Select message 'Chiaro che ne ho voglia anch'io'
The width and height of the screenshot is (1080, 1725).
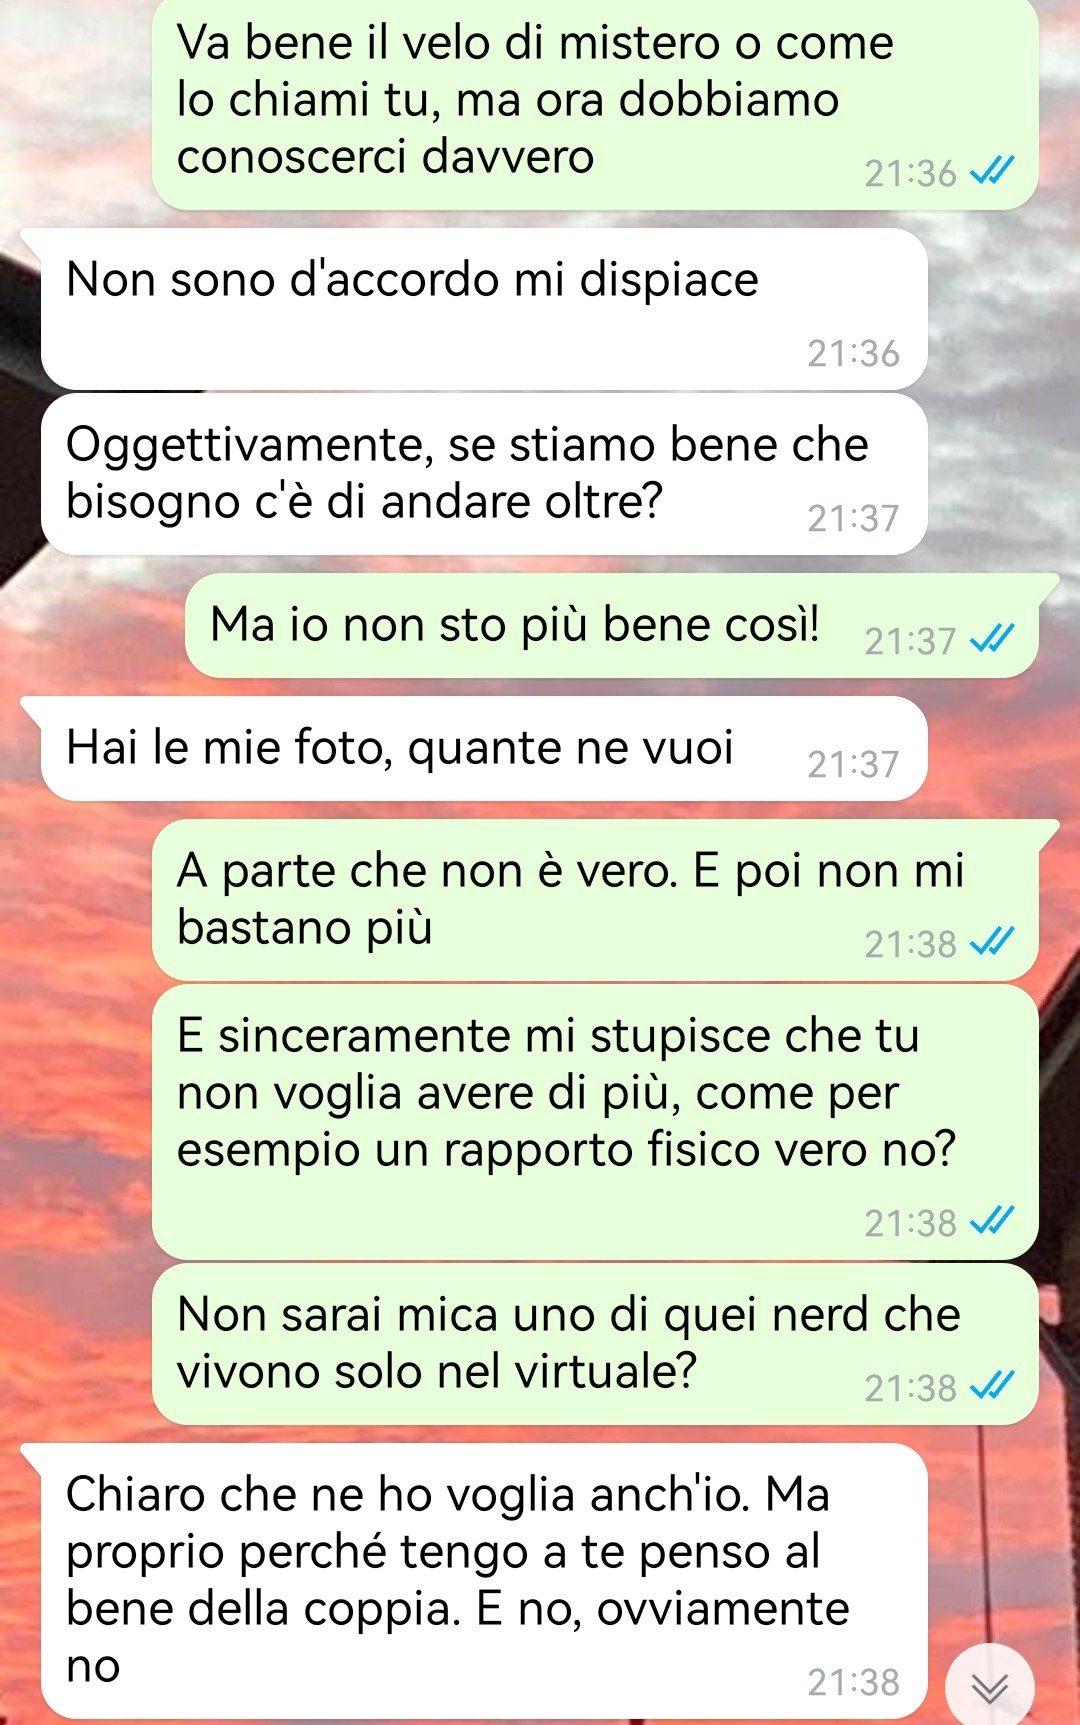tap(484, 1581)
